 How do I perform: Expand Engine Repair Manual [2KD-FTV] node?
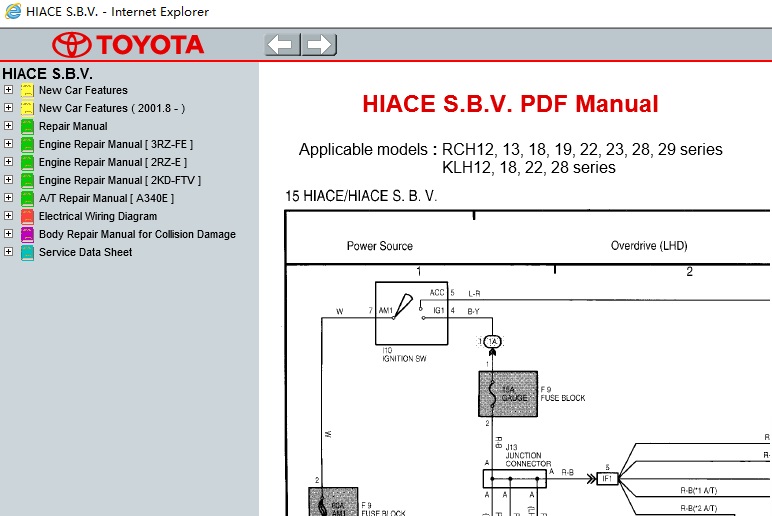tap(8, 179)
